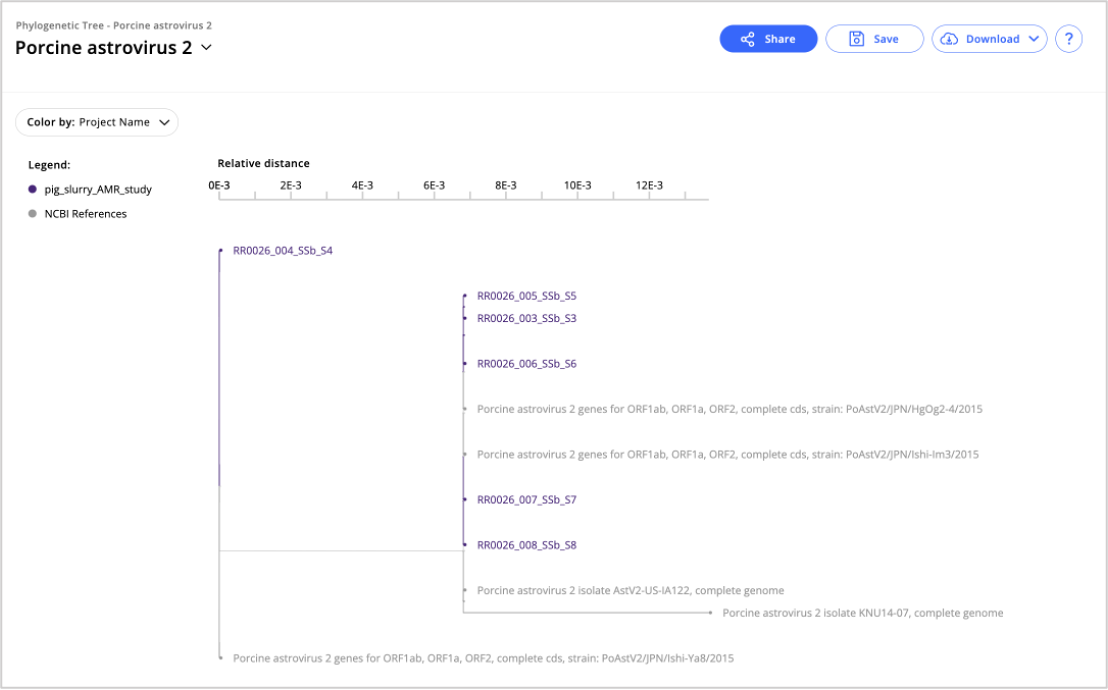This screenshot has height=690, width=1108.
Task: Open the Color by Project Name dropdown
Action: click(96, 122)
